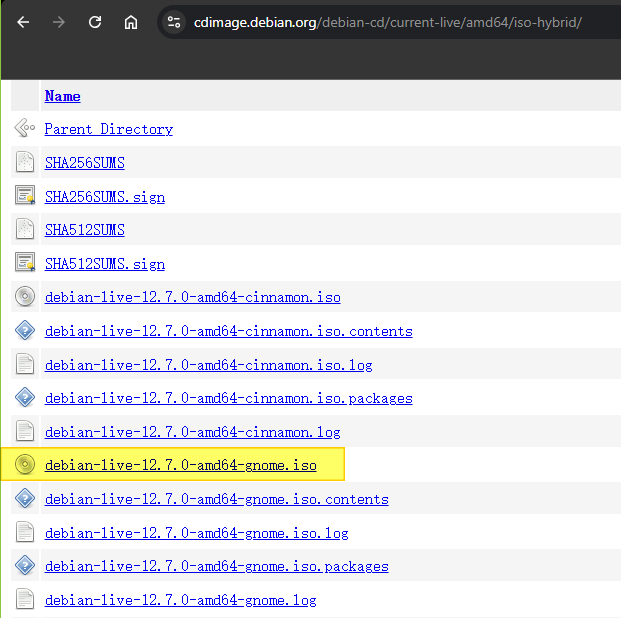Click the Parent Directory back-arrow icon
The width and height of the screenshot is (621, 618).
tap(25, 128)
